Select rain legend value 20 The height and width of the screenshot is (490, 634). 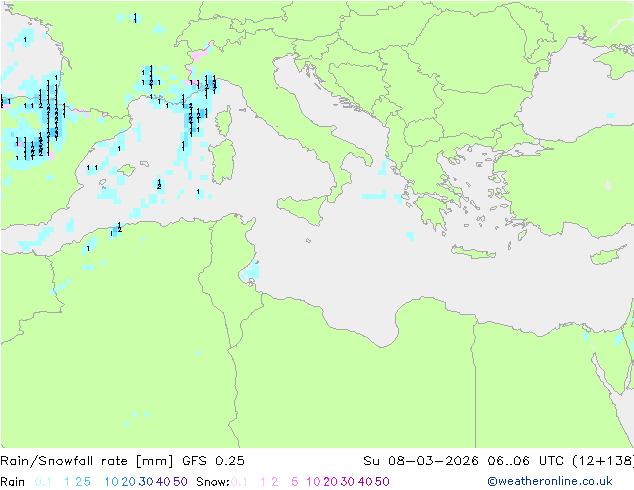coord(128,482)
